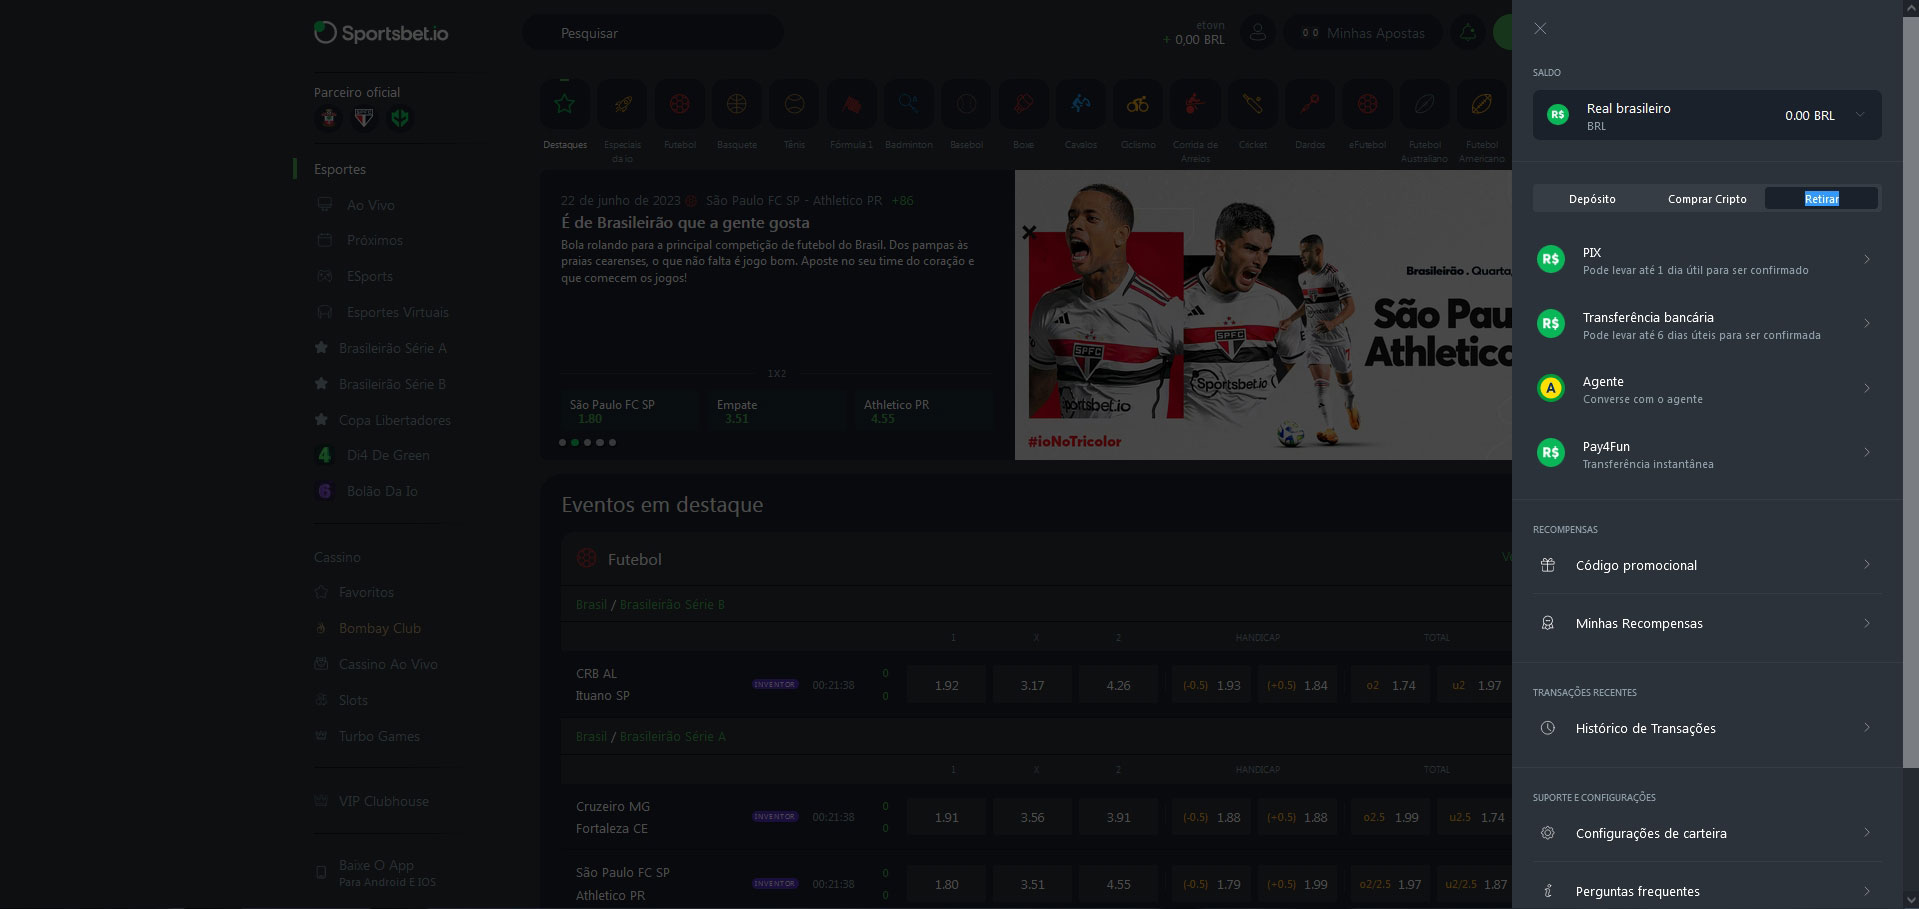Image resolution: width=1919 pixels, height=909 pixels.
Task: Expand the Minhas Recompensas chevron
Action: 1866,623
